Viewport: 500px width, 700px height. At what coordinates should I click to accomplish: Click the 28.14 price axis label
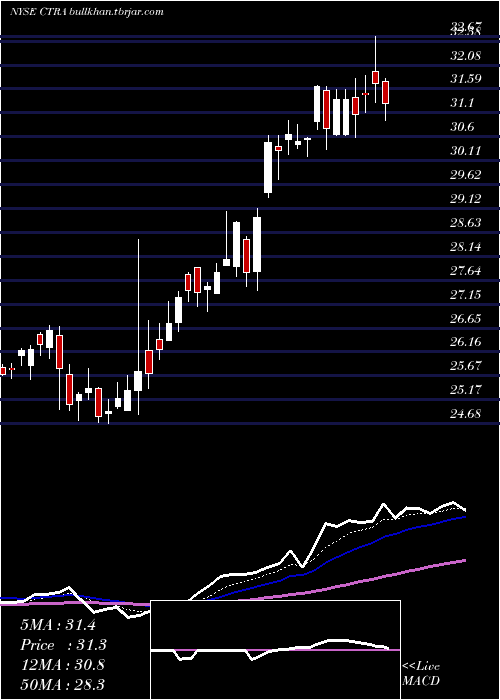click(466, 246)
